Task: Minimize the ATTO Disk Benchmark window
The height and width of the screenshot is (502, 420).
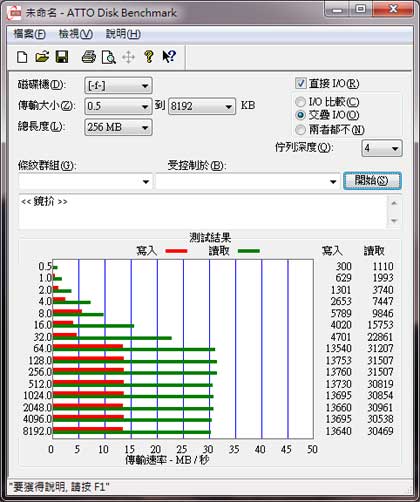Action: point(337,9)
